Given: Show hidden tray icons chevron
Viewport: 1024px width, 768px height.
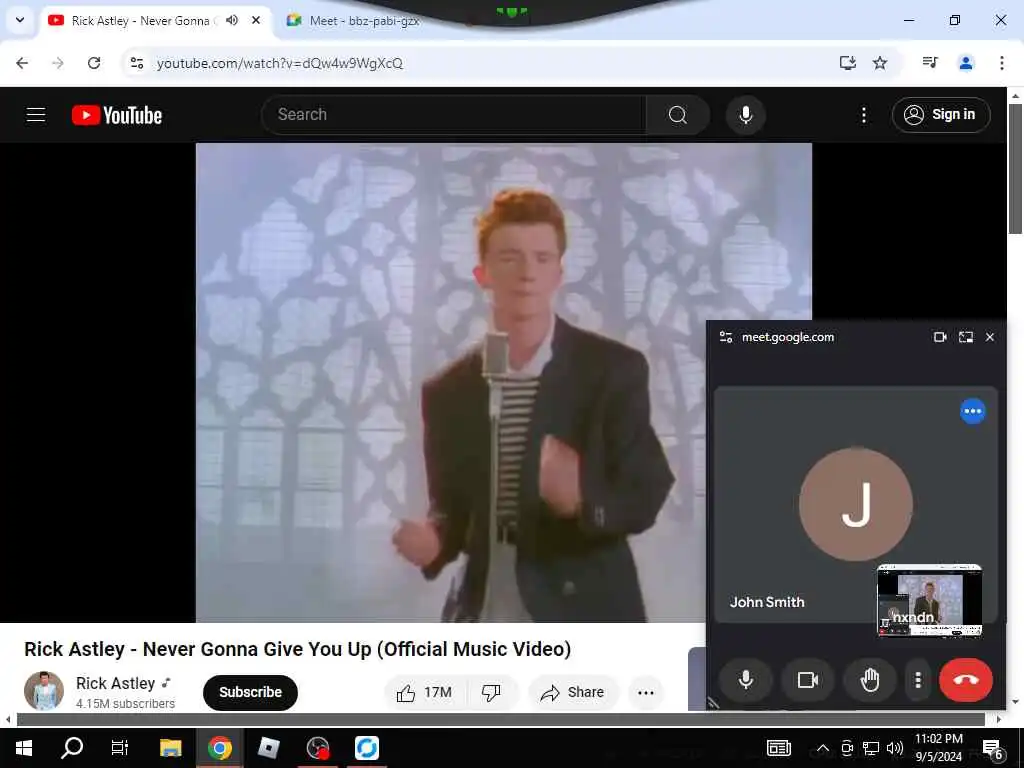Looking at the screenshot, I should 823,748.
